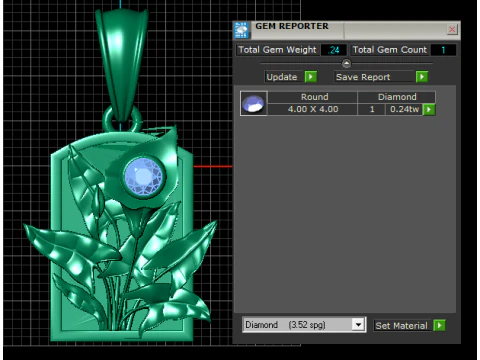Click the Total Gem Weight value .24
480x360 pixels.
click(x=334, y=50)
